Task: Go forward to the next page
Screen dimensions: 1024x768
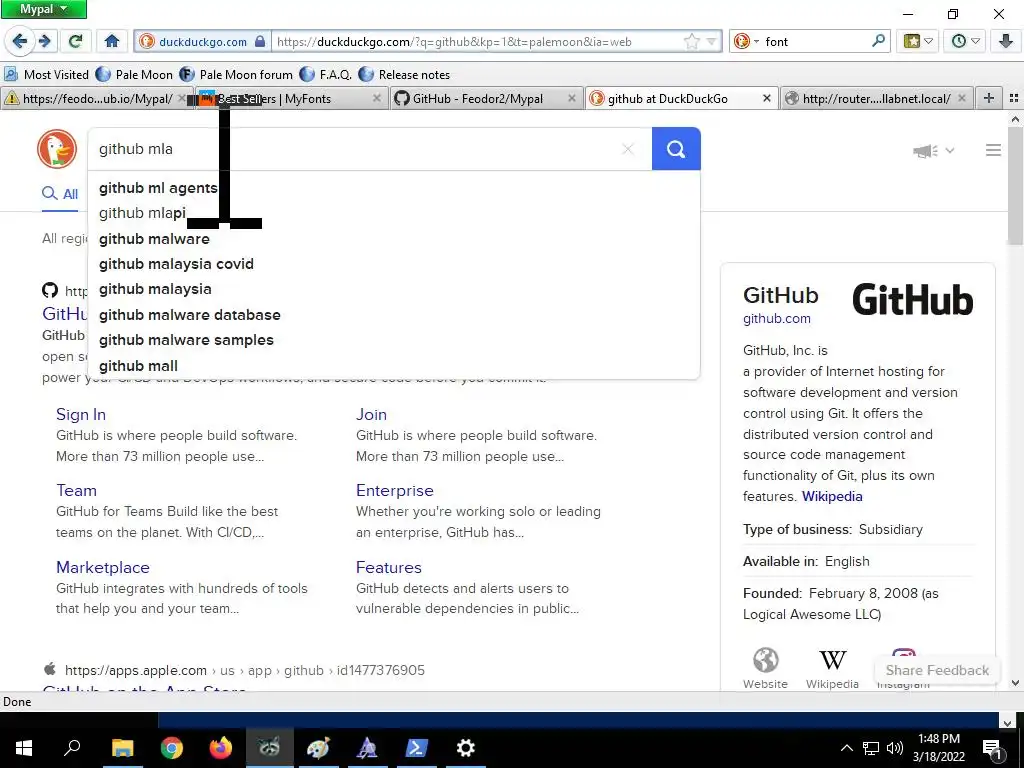Action: pos(44,41)
